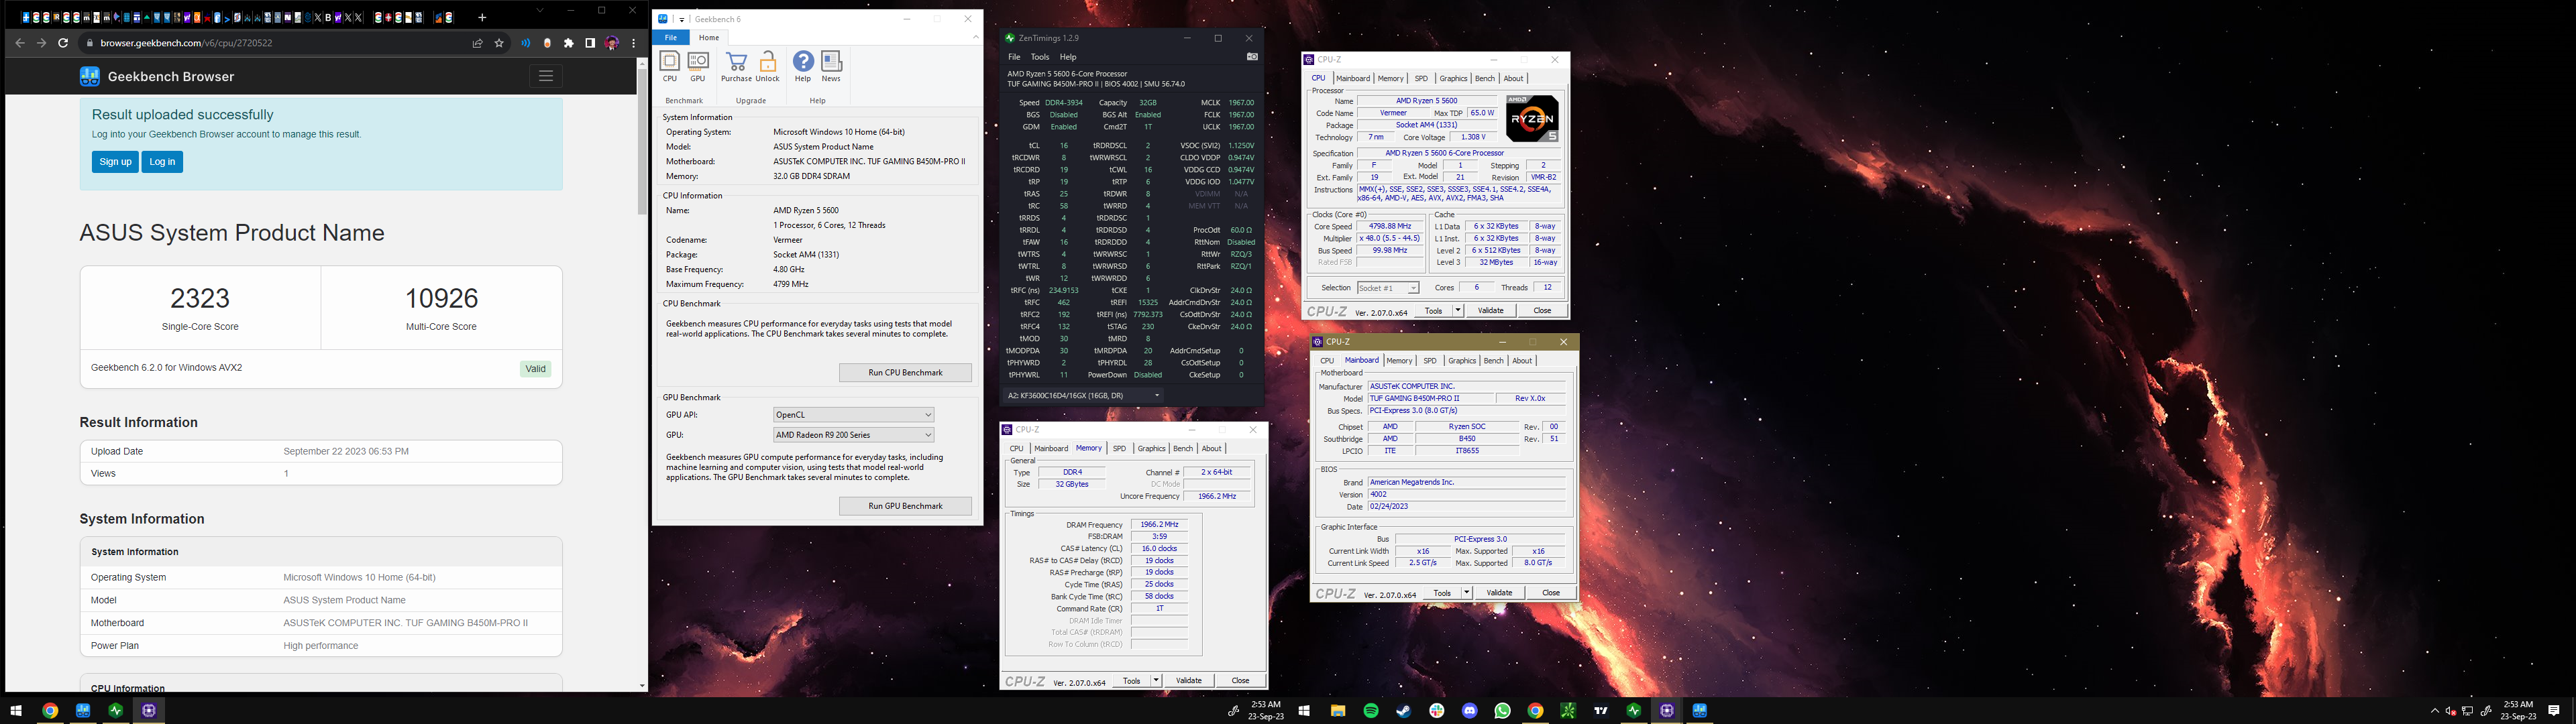
Task: Reload the Geekbench results page in Chrome
Action: tap(63, 43)
